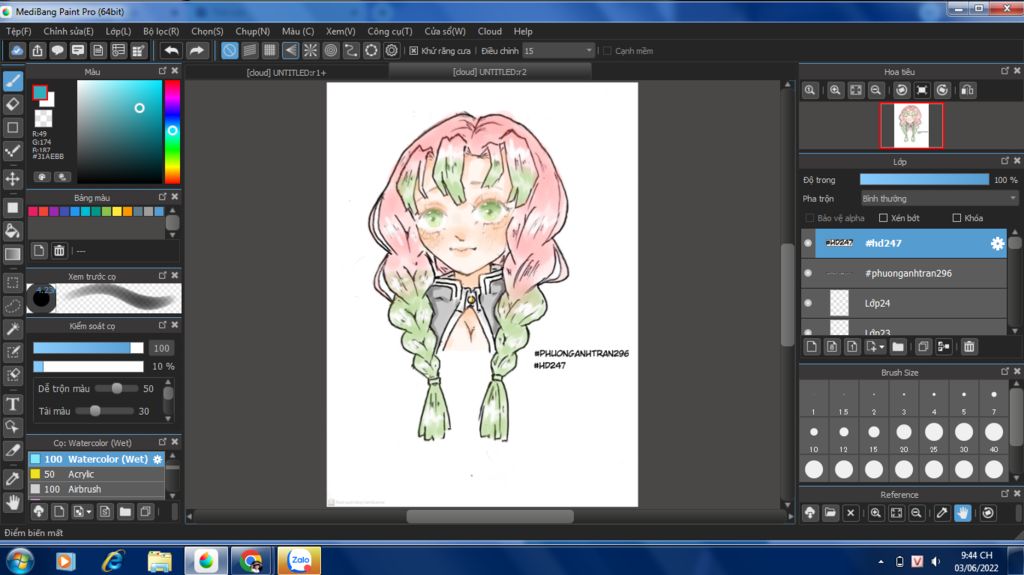Select the Lasso selection tool
This screenshot has width=1024, height=575.
point(13,306)
